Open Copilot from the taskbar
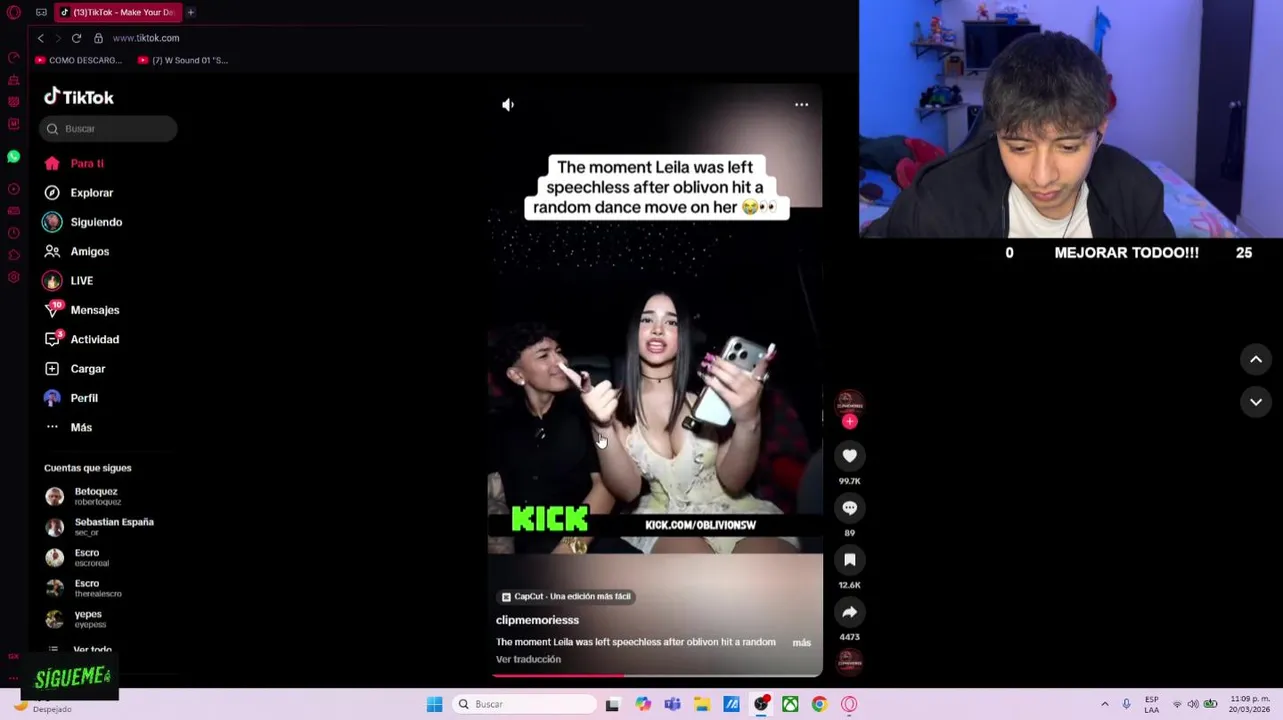The width and height of the screenshot is (1283, 720). 643,704
